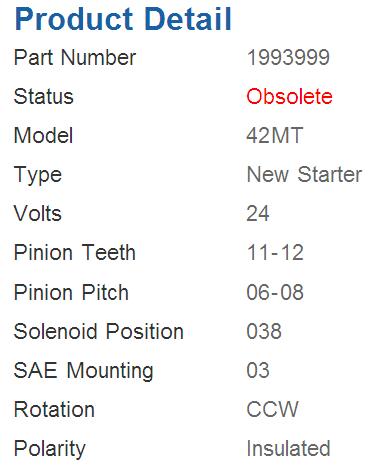Click the Pinion Teeth label
The height and width of the screenshot is (470, 376).
75,252
